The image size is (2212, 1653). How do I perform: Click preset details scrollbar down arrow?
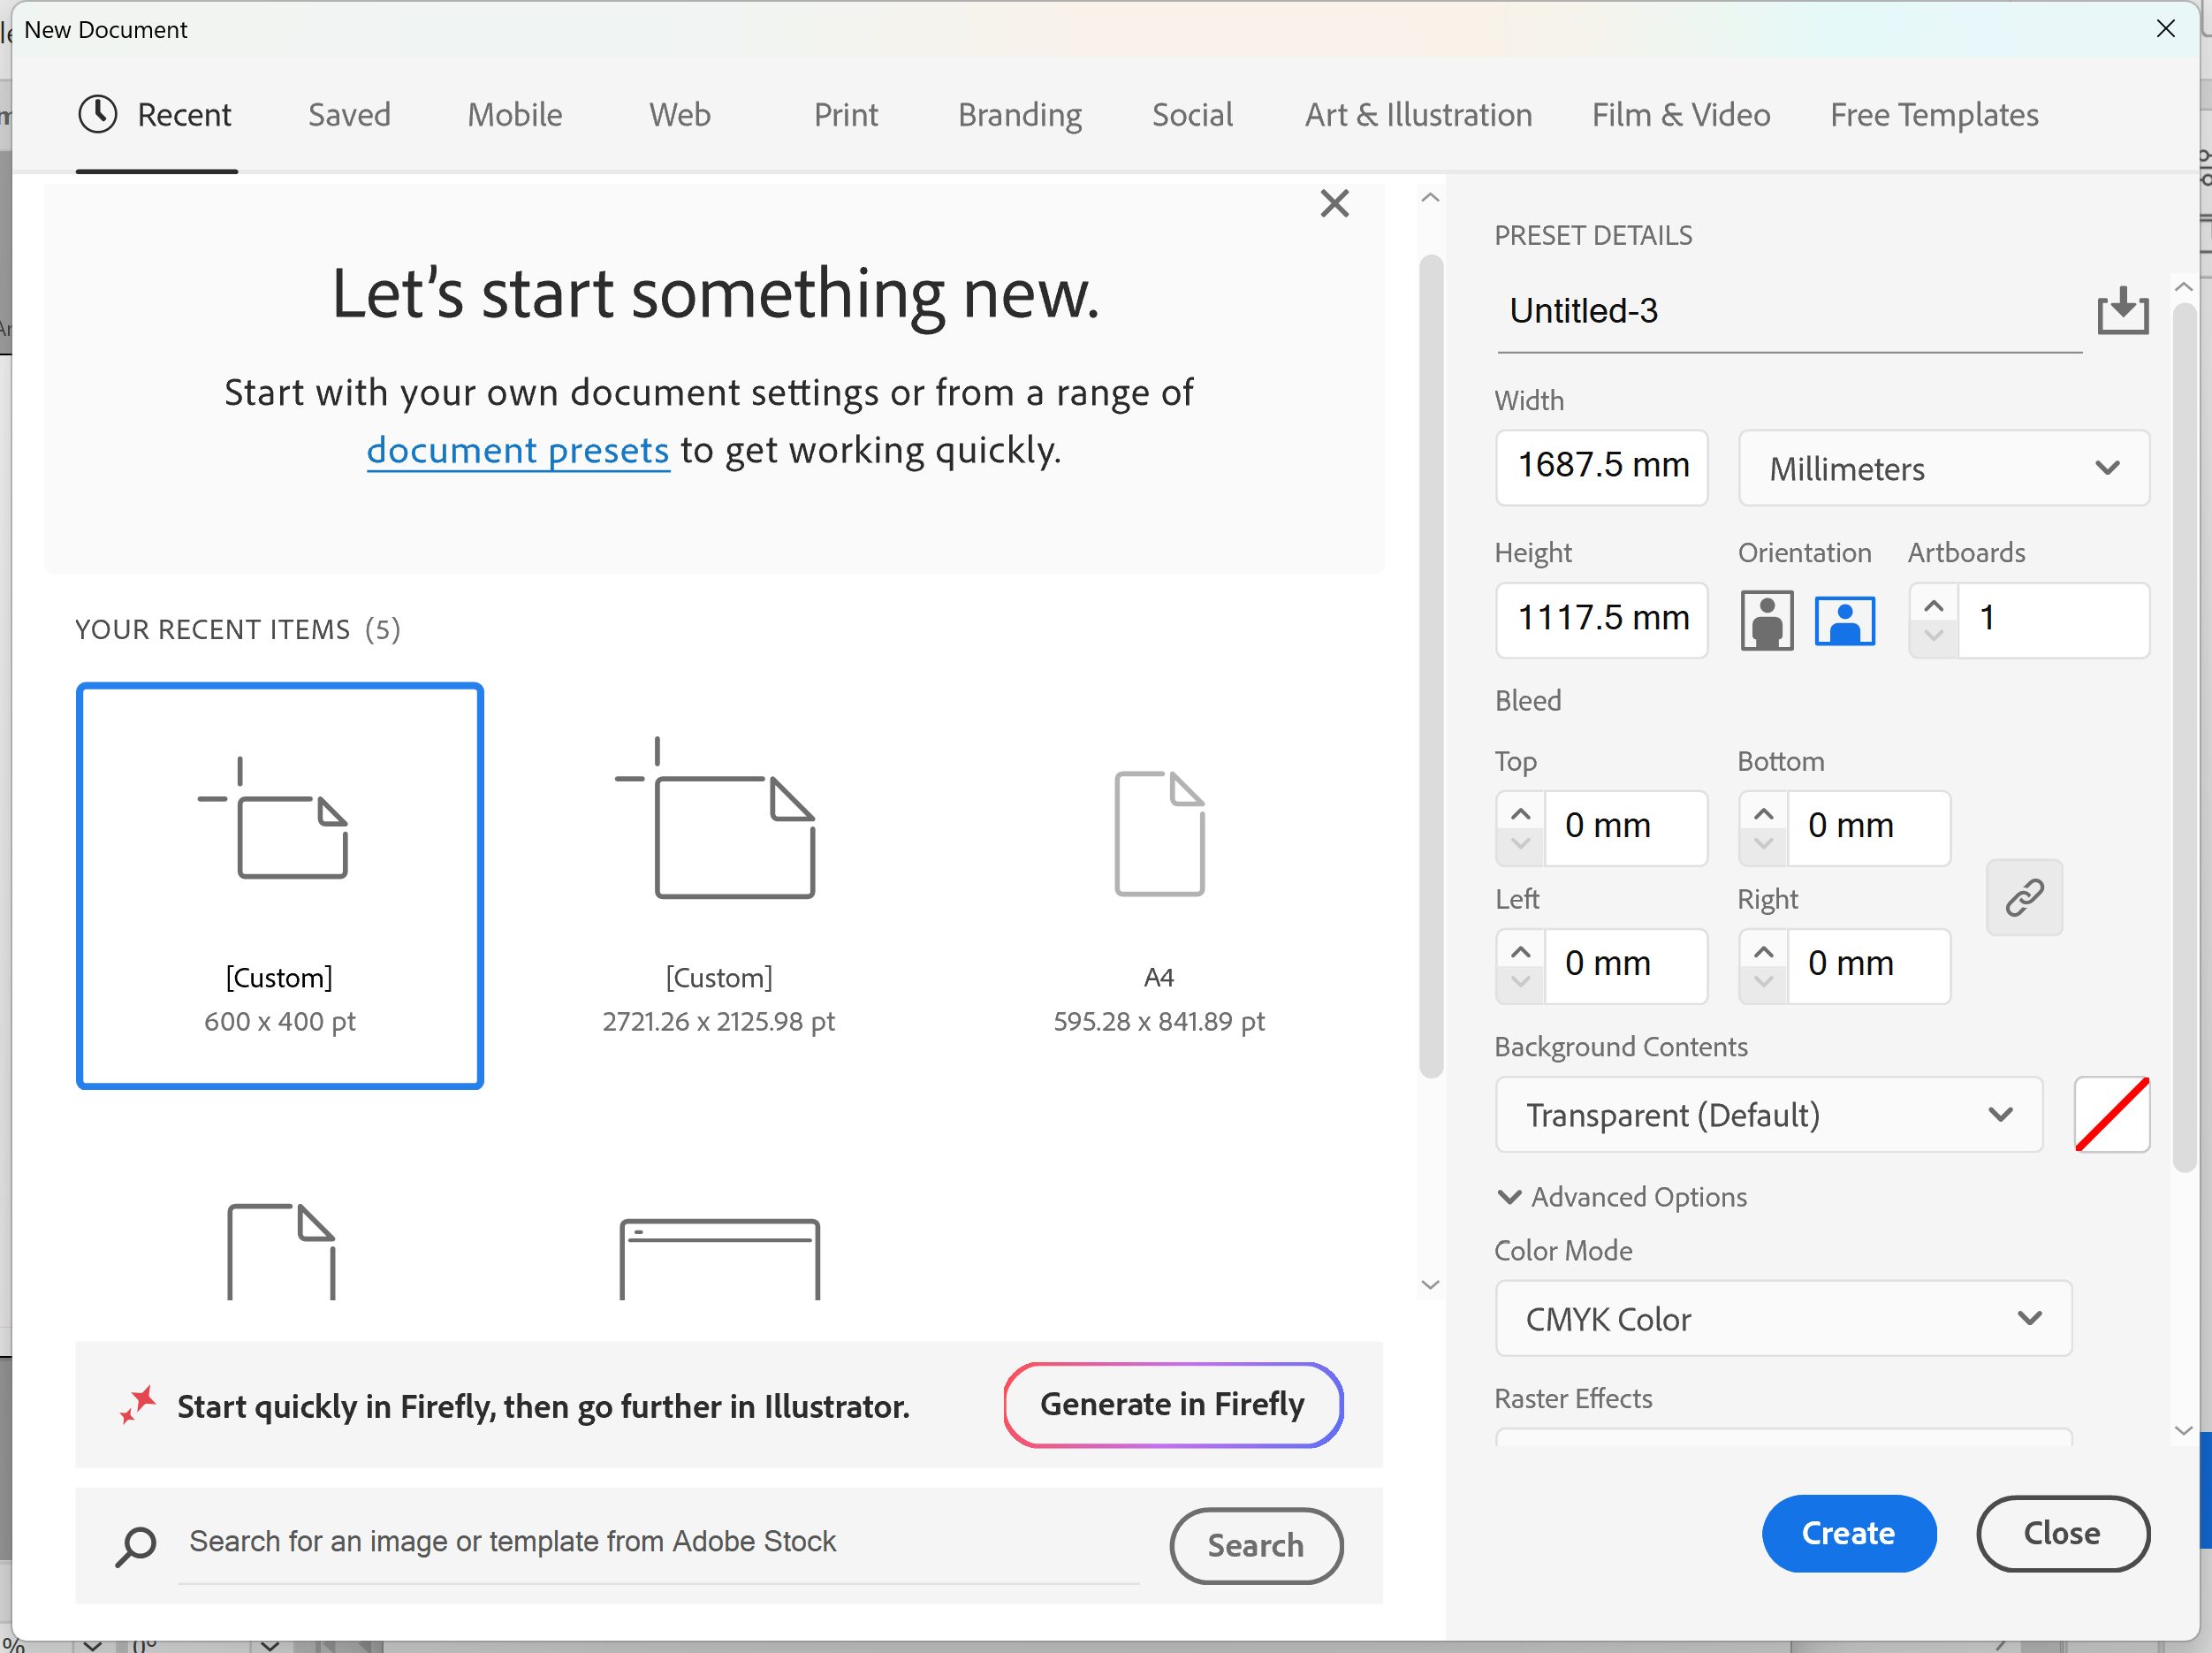click(x=2184, y=1431)
